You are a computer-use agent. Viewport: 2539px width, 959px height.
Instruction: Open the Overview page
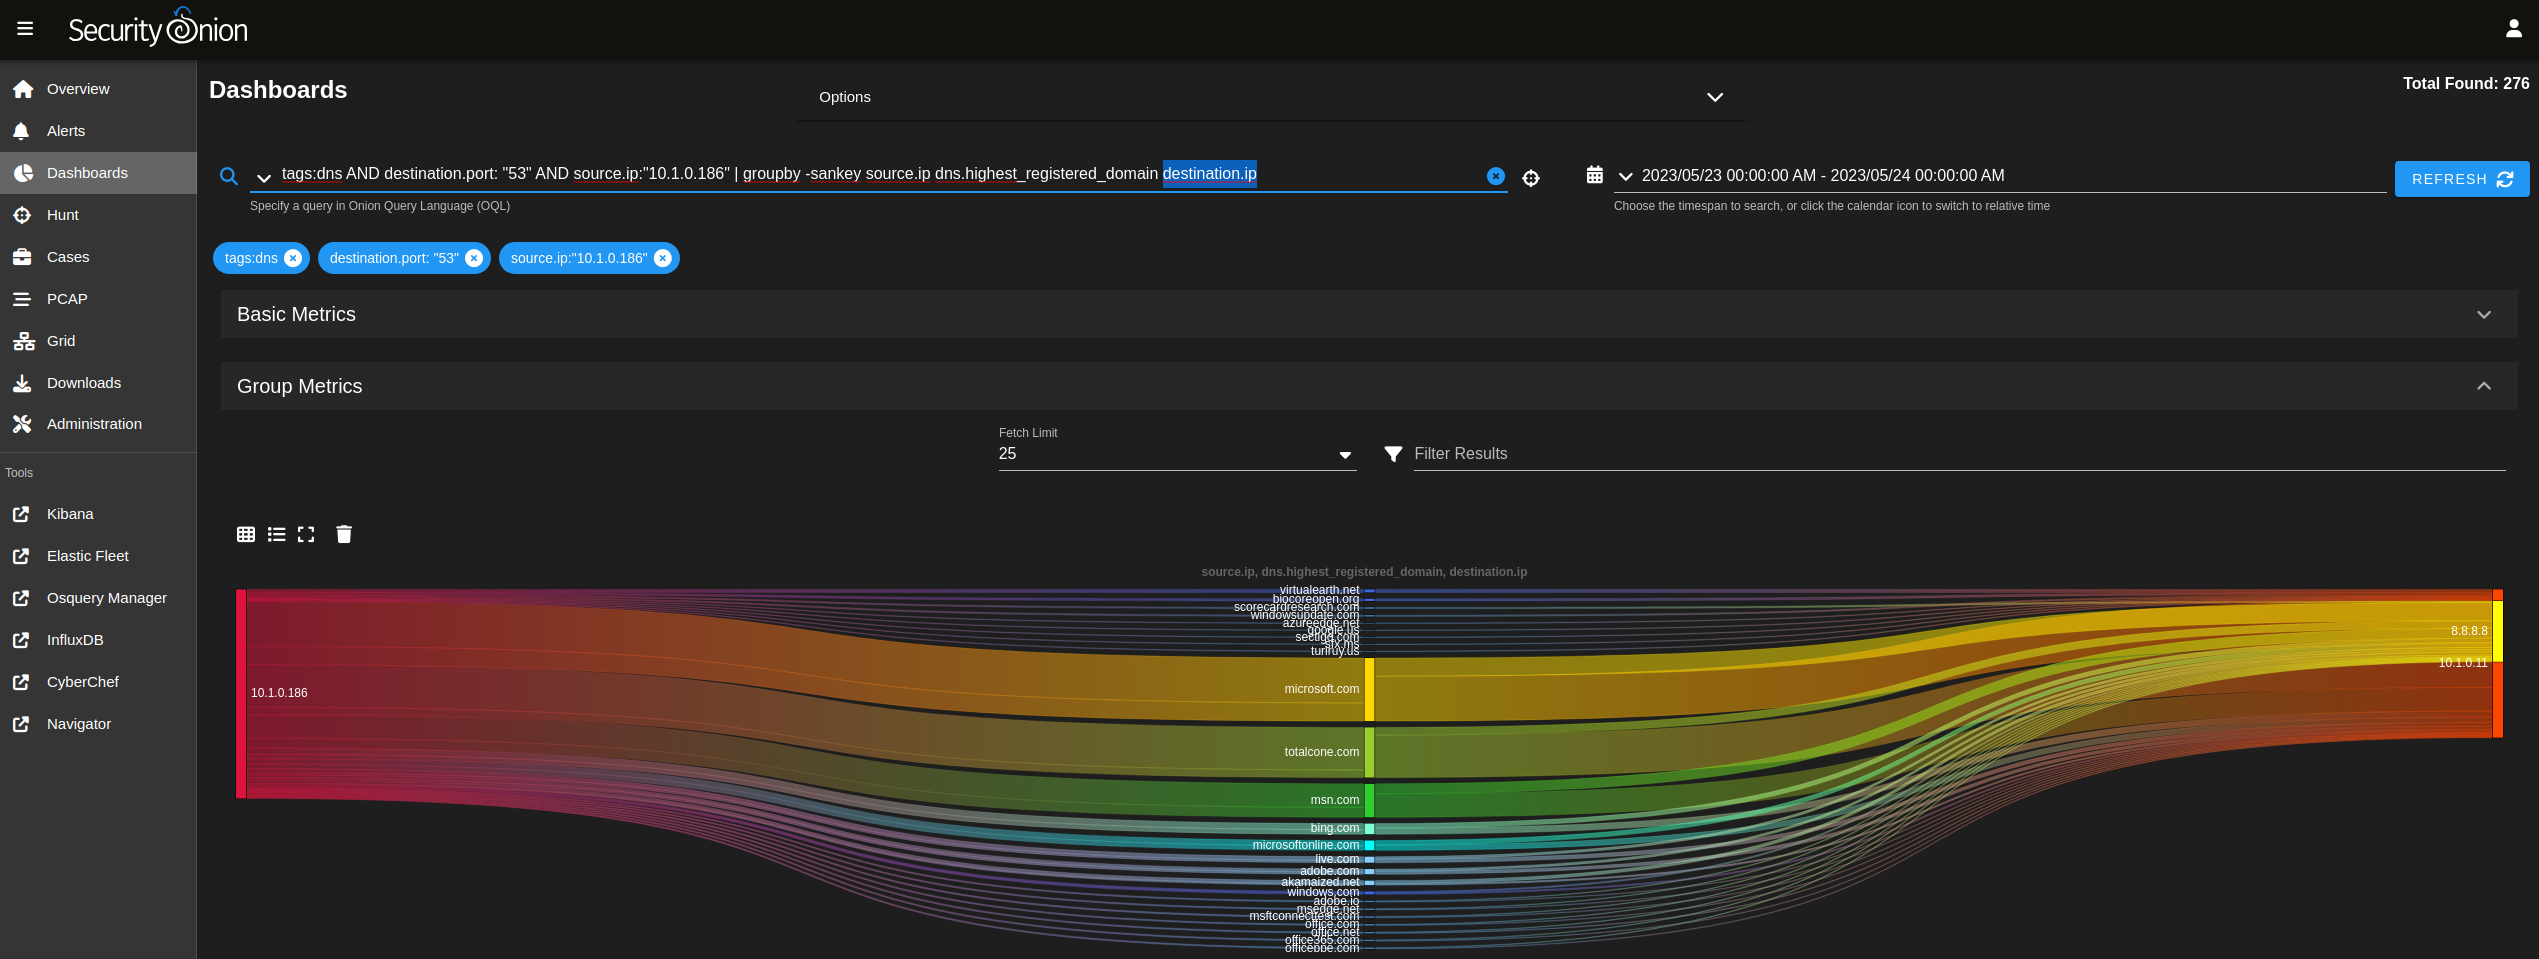(98, 89)
